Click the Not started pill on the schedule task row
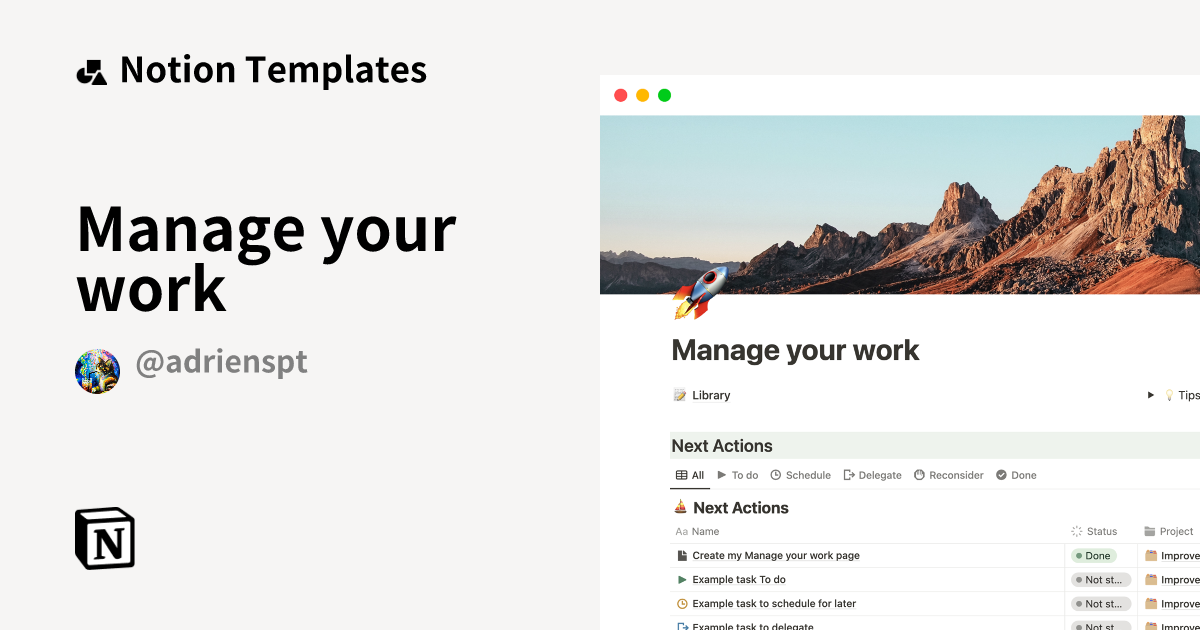 (x=1100, y=603)
